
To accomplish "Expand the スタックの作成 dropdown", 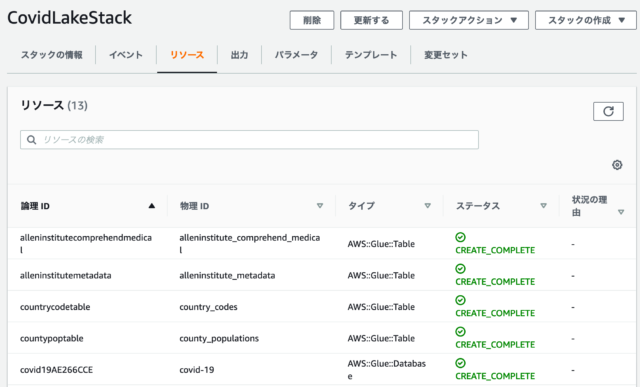I will (x=586, y=20).
